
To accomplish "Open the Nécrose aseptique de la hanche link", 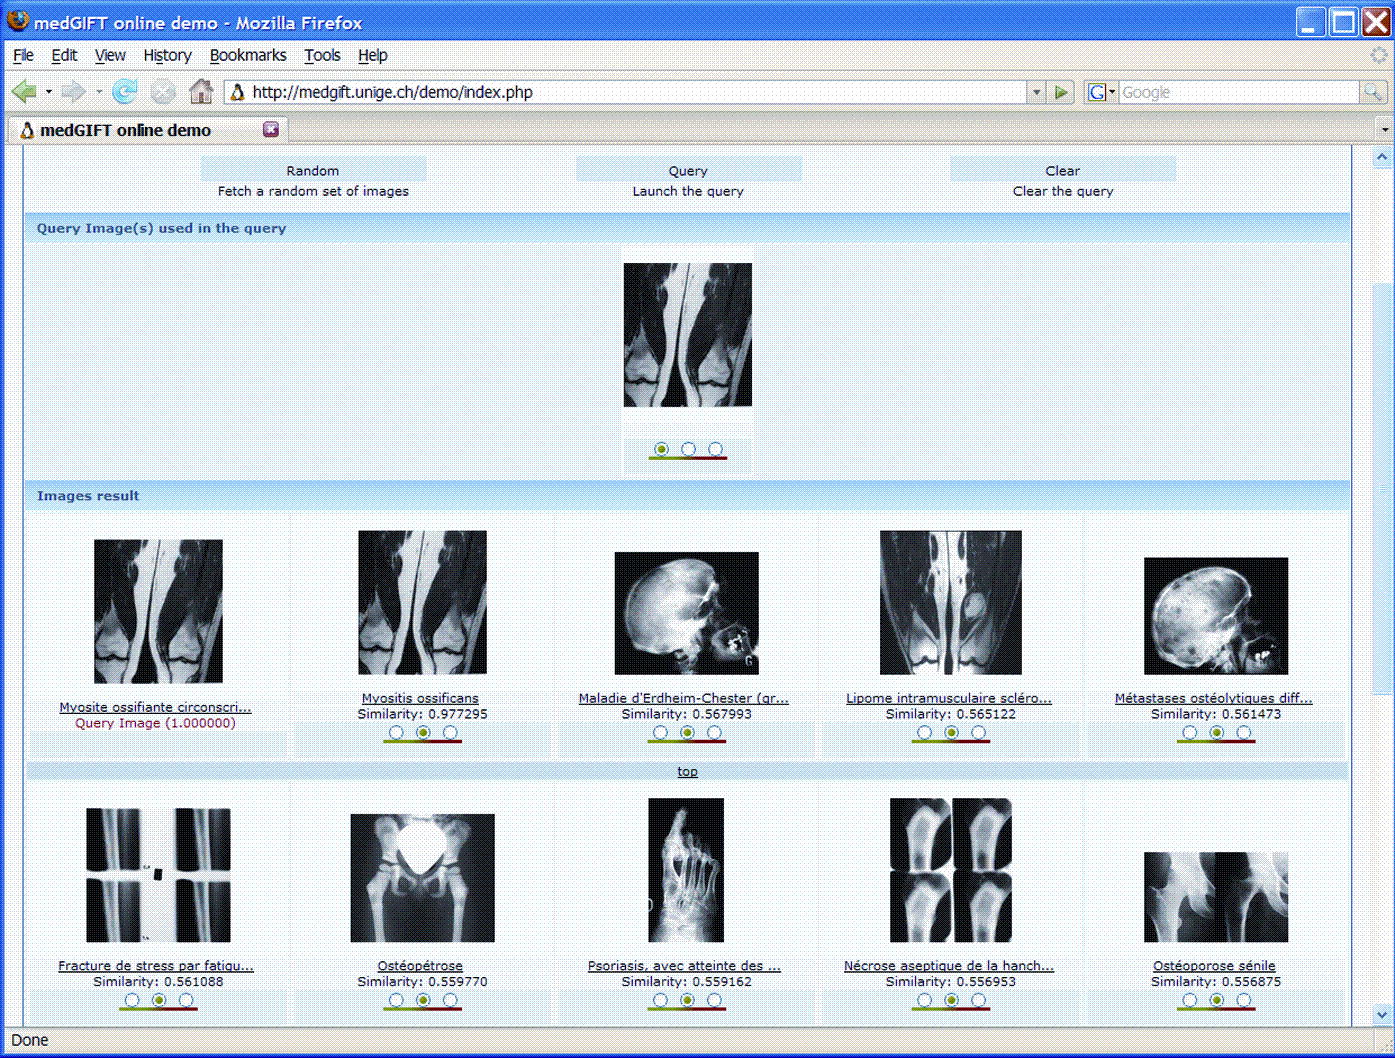I will (x=949, y=965).
